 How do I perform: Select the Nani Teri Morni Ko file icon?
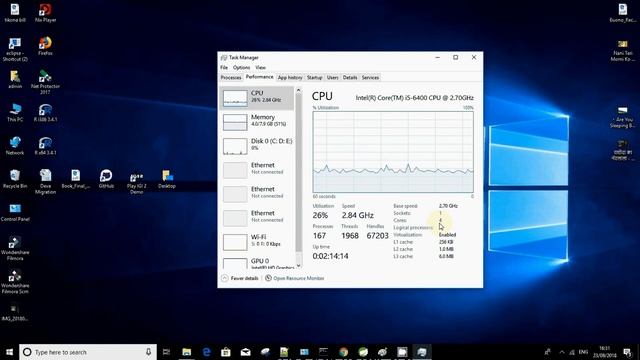[x=622, y=50]
